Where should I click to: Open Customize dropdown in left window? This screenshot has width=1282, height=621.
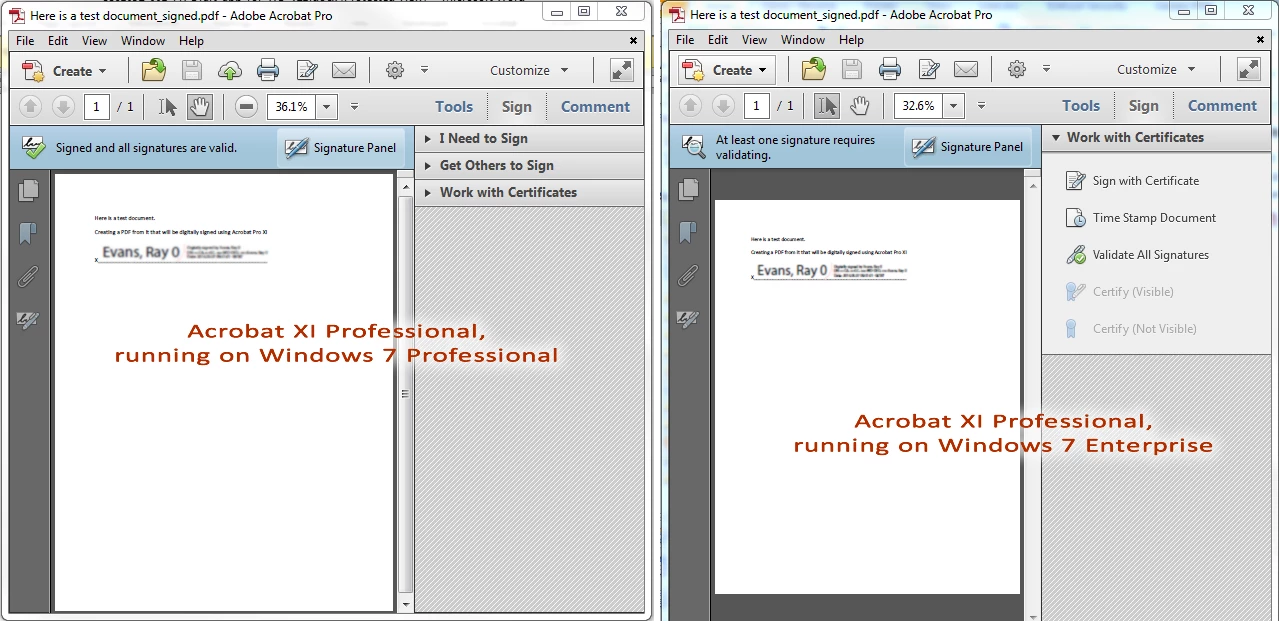[x=529, y=70]
